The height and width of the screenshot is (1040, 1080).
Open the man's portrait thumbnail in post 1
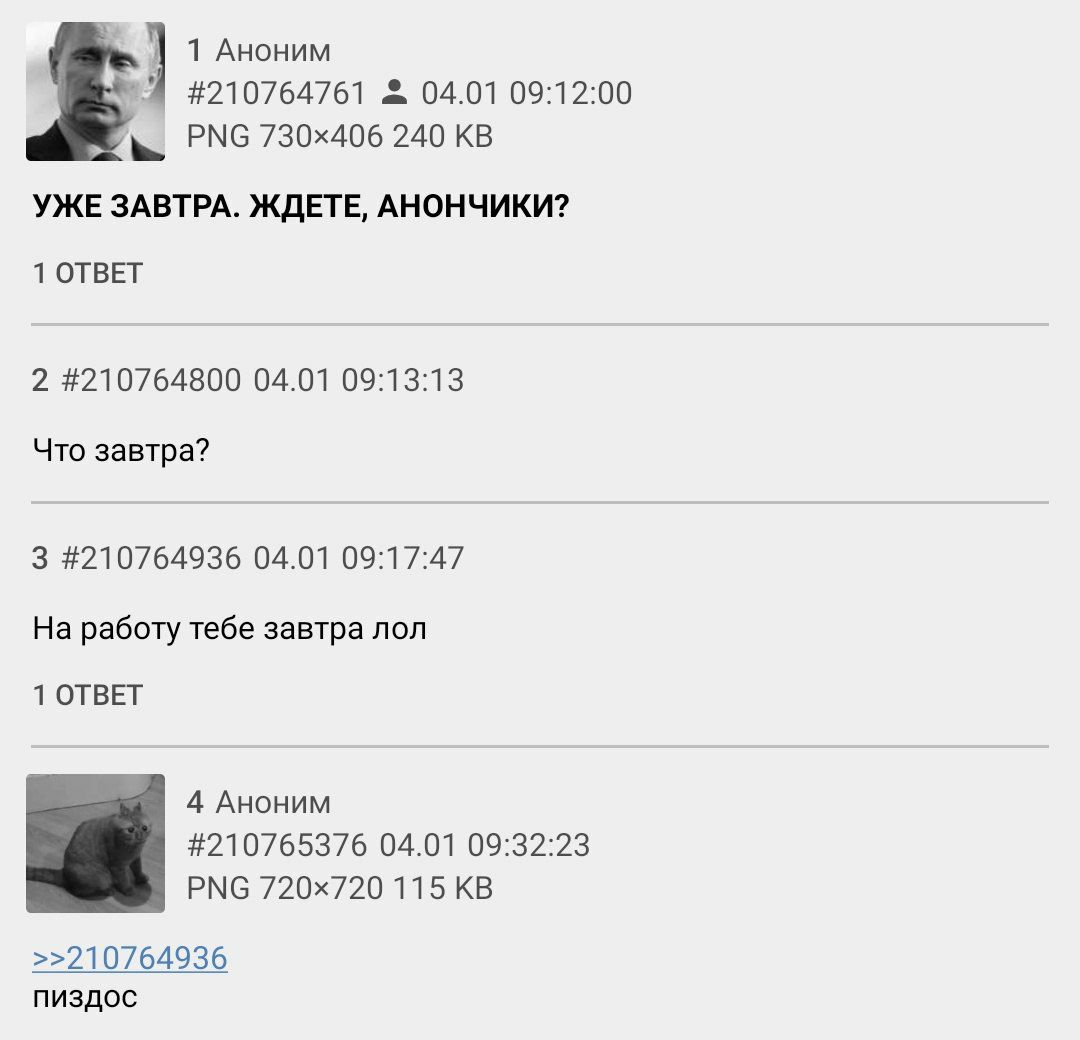tap(95, 92)
